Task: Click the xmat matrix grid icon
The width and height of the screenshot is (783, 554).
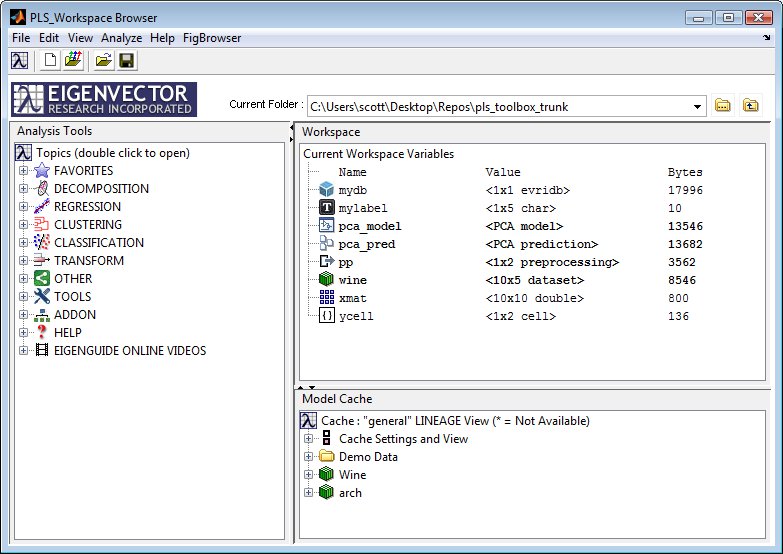Action: coord(327,298)
